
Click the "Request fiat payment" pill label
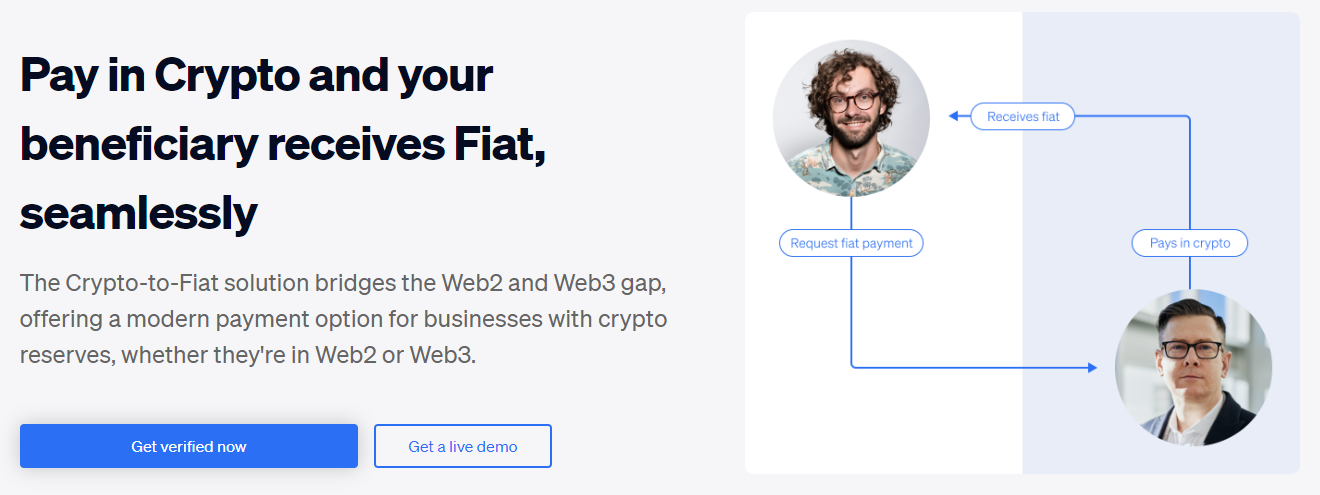[x=851, y=243]
